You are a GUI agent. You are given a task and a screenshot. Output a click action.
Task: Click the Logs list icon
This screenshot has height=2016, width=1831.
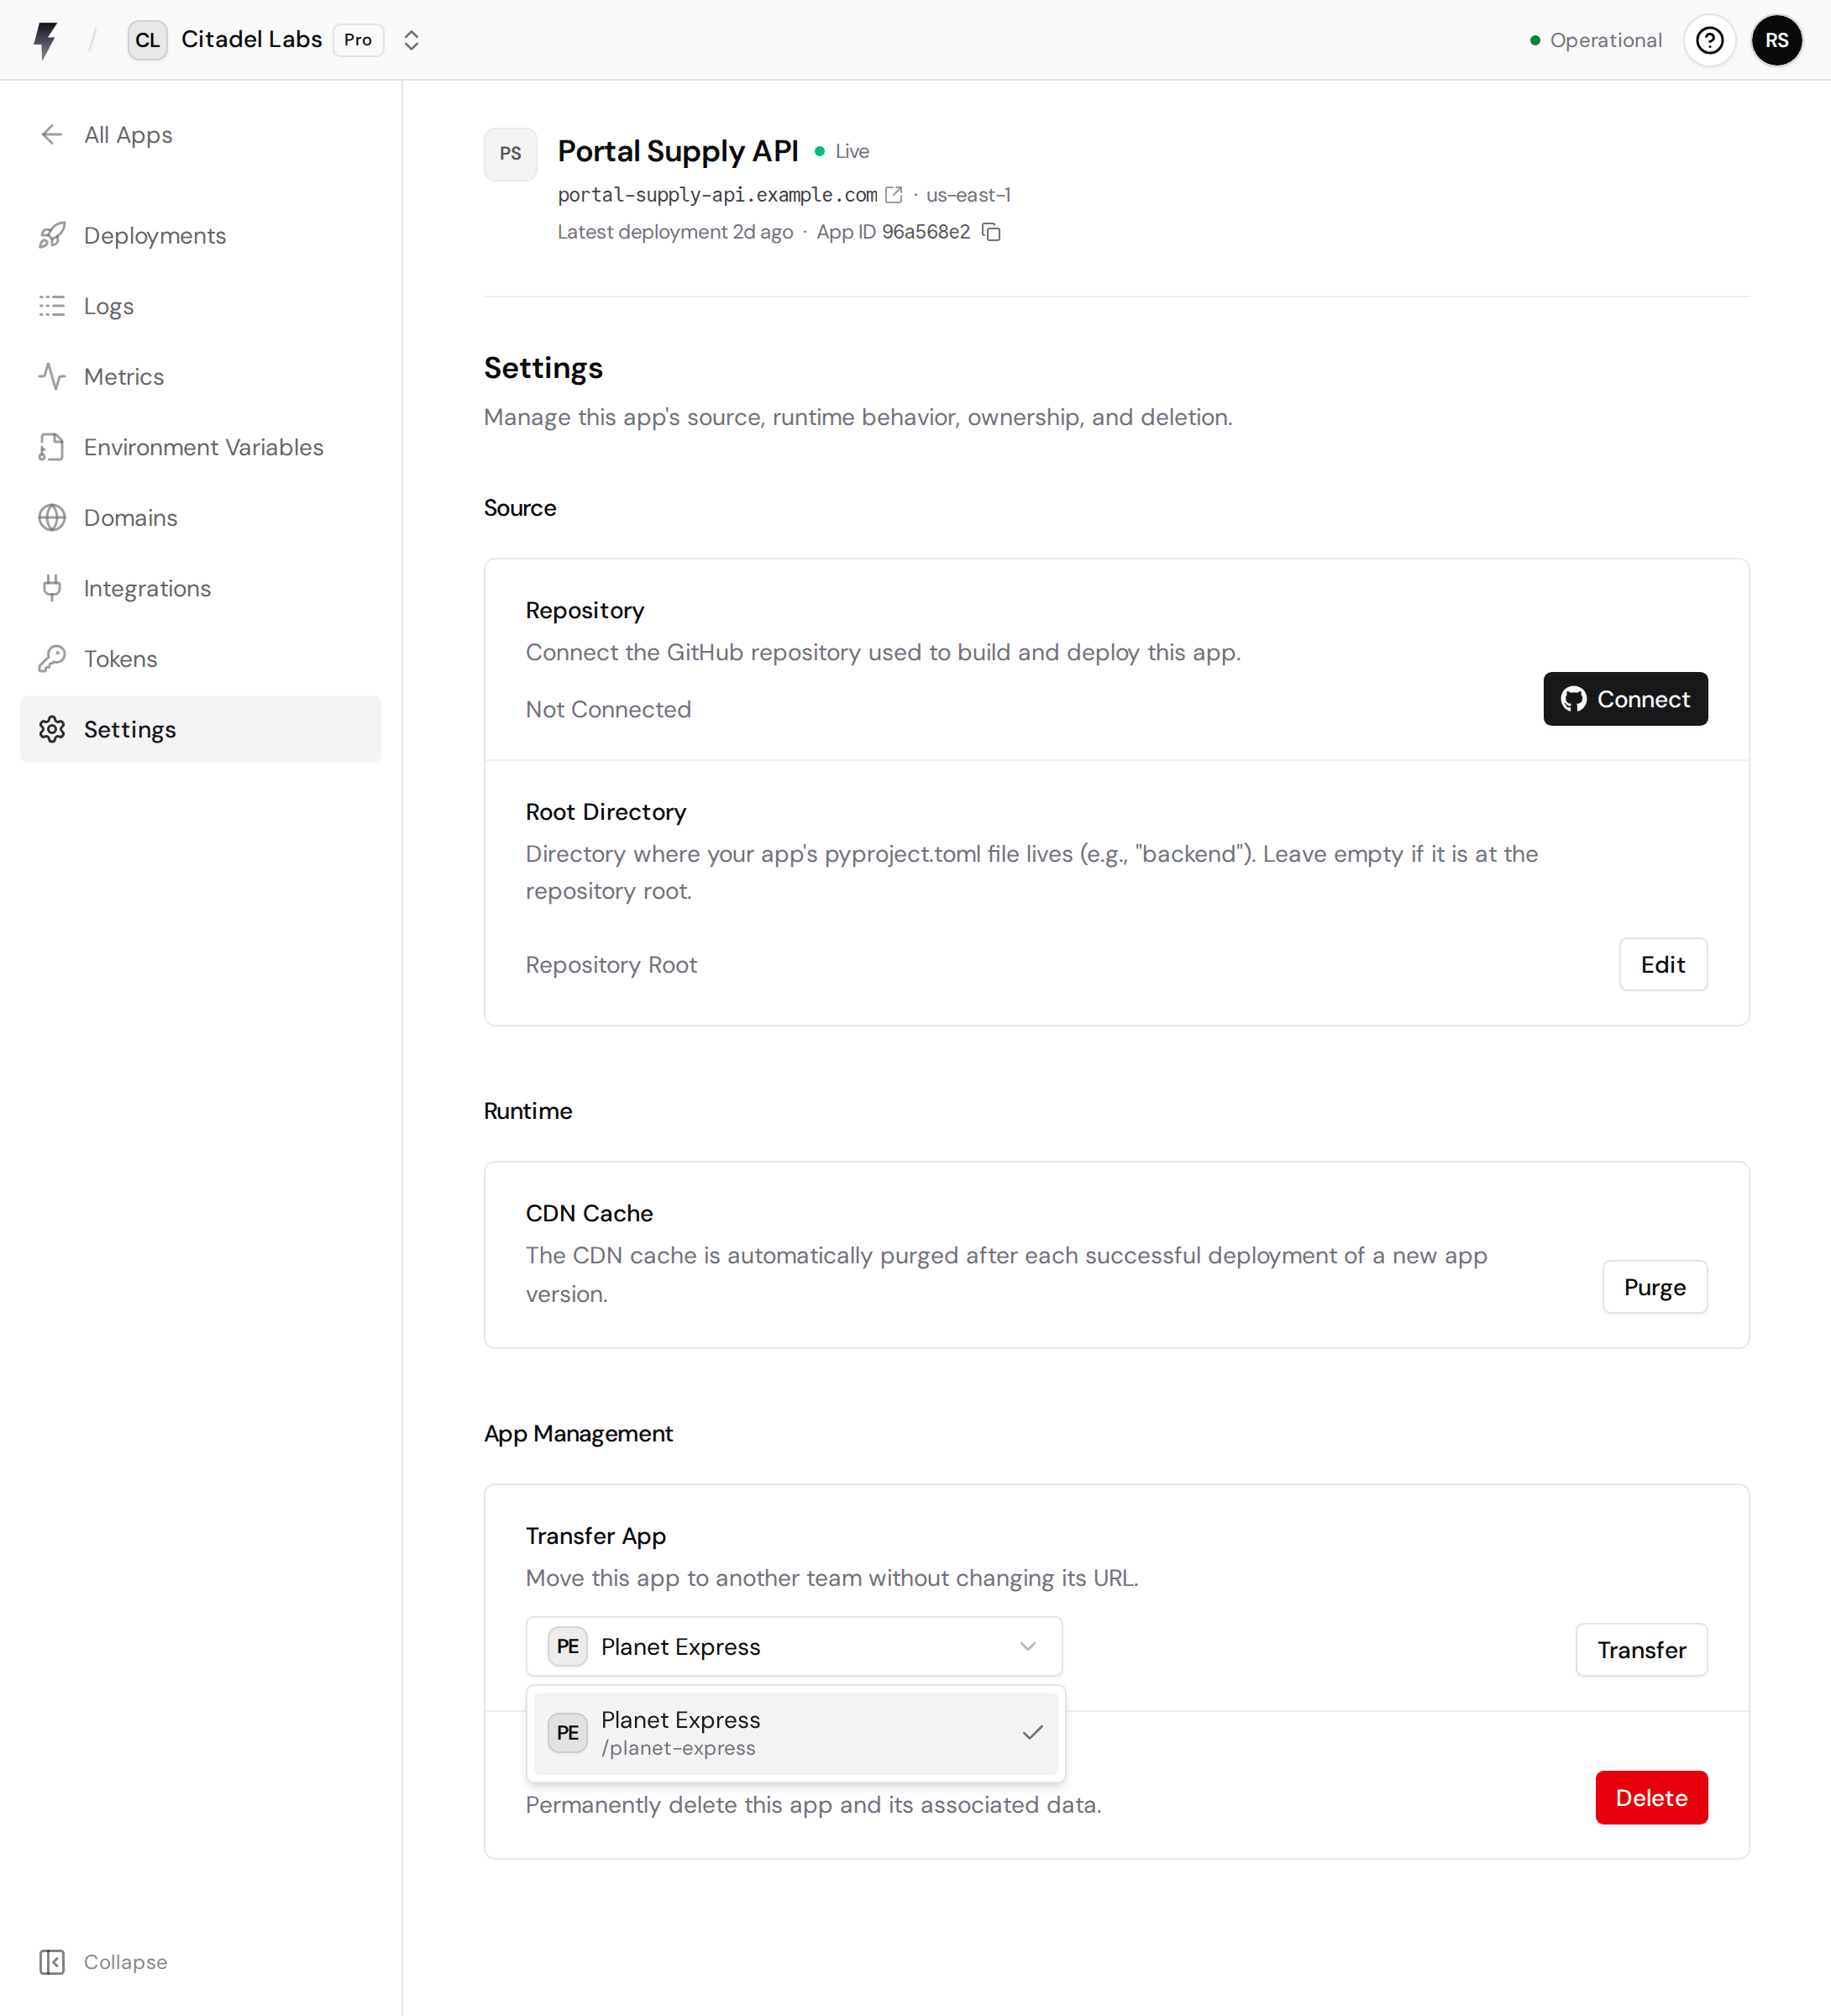(x=52, y=306)
